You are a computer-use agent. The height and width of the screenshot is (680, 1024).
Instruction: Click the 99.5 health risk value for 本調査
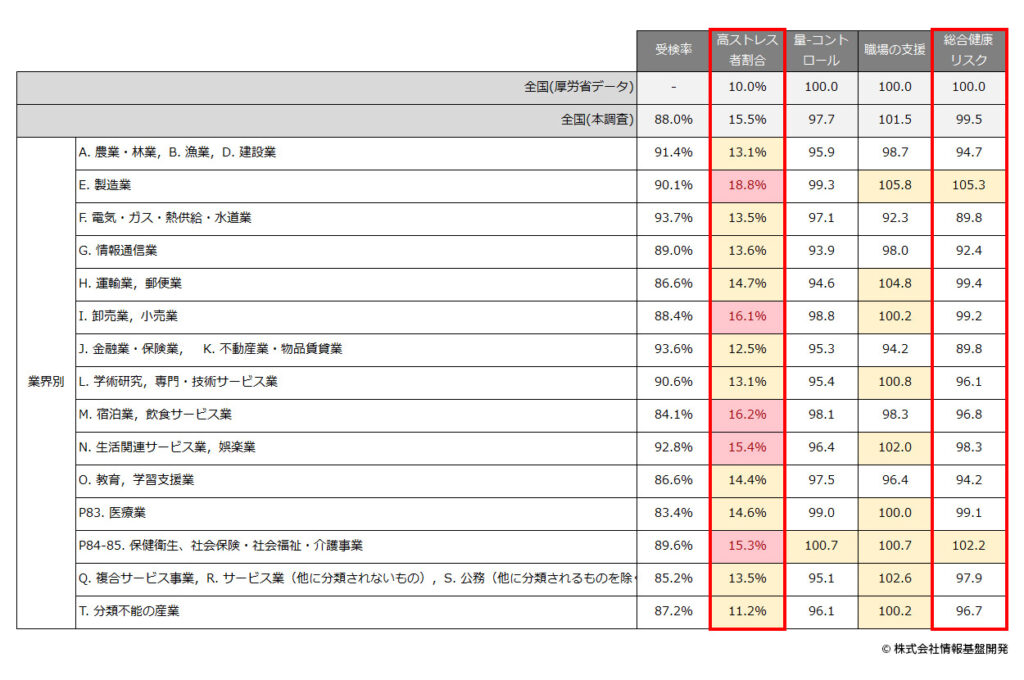pos(968,120)
